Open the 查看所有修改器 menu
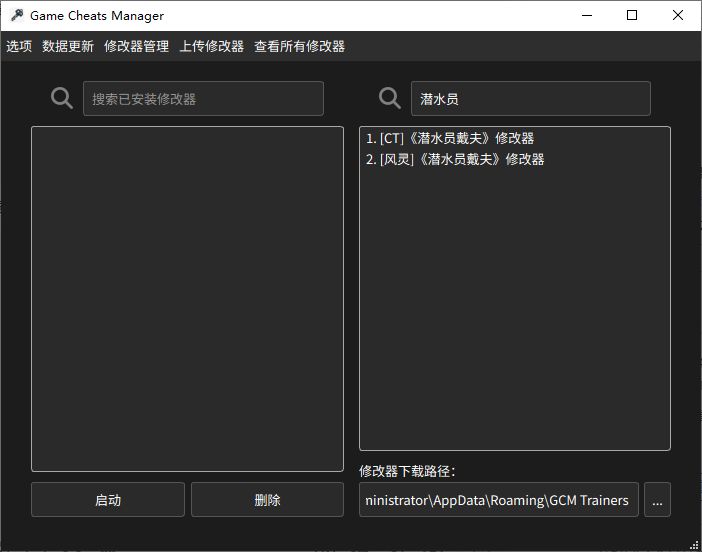Image resolution: width=702 pixels, height=552 pixels. (300, 46)
